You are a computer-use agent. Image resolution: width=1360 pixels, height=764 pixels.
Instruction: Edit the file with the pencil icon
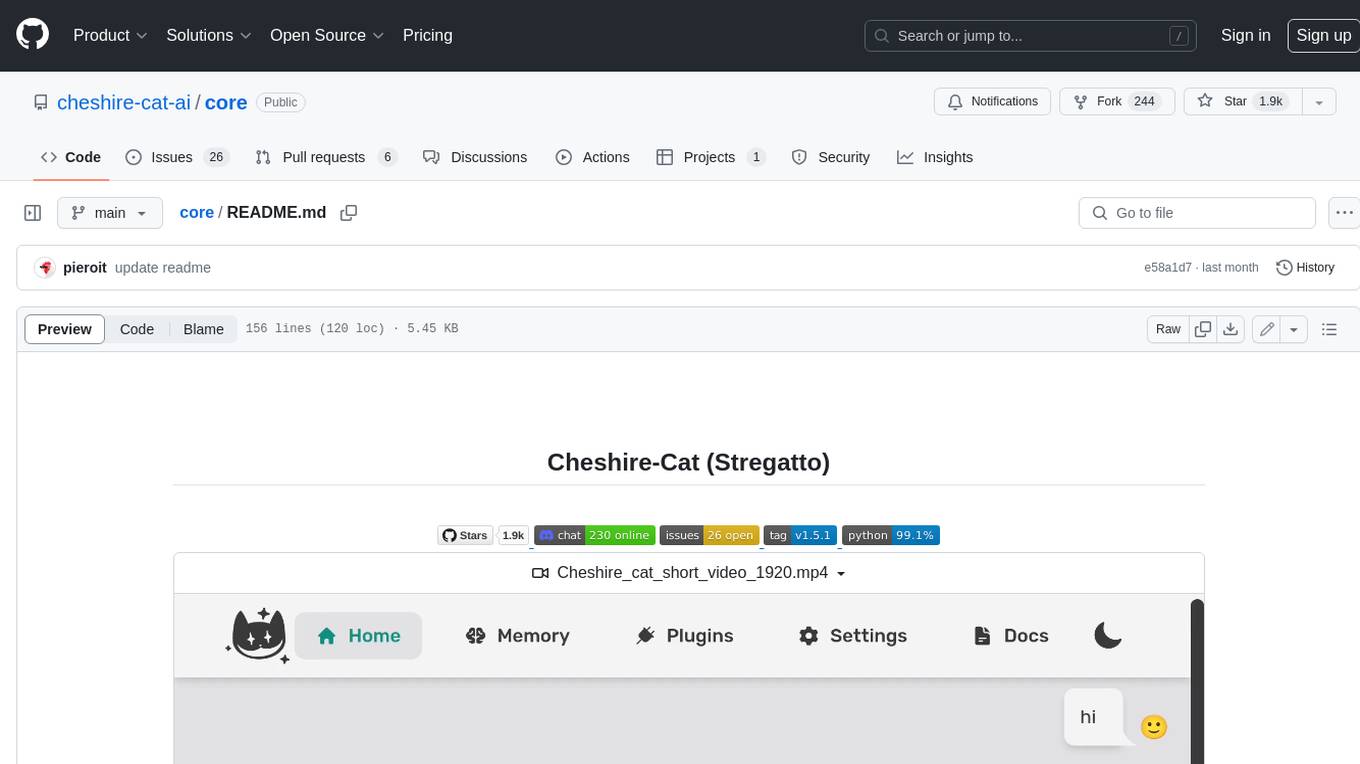coord(1267,329)
